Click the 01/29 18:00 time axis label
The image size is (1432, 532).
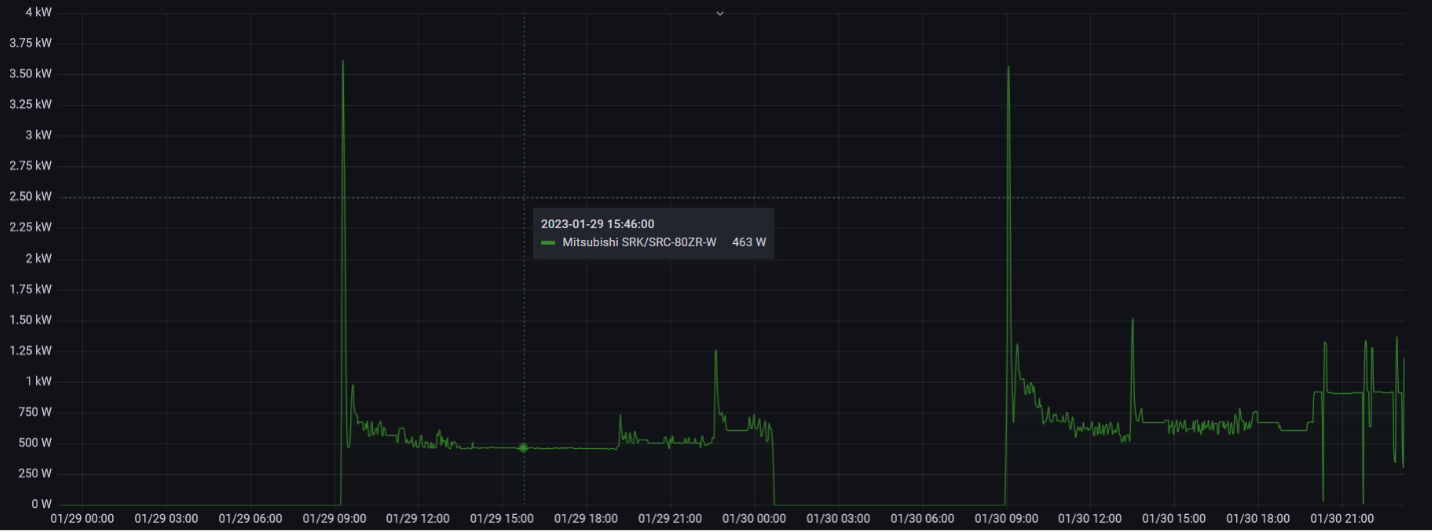coord(587,519)
